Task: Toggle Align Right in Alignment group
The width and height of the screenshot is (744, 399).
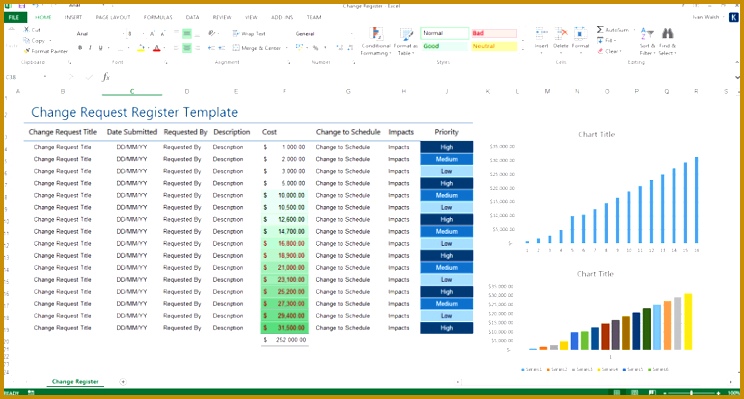Action: [x=198, y=48]
